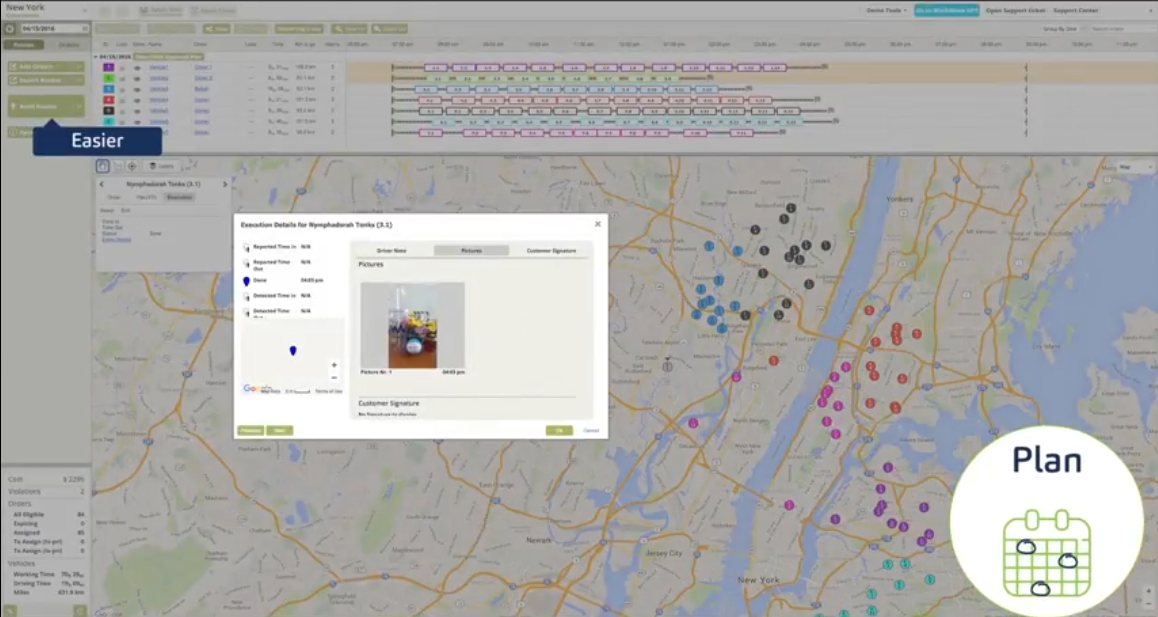1158x617 pixels.
Task: Click the green color swatch for route 2
Action: 109,78
